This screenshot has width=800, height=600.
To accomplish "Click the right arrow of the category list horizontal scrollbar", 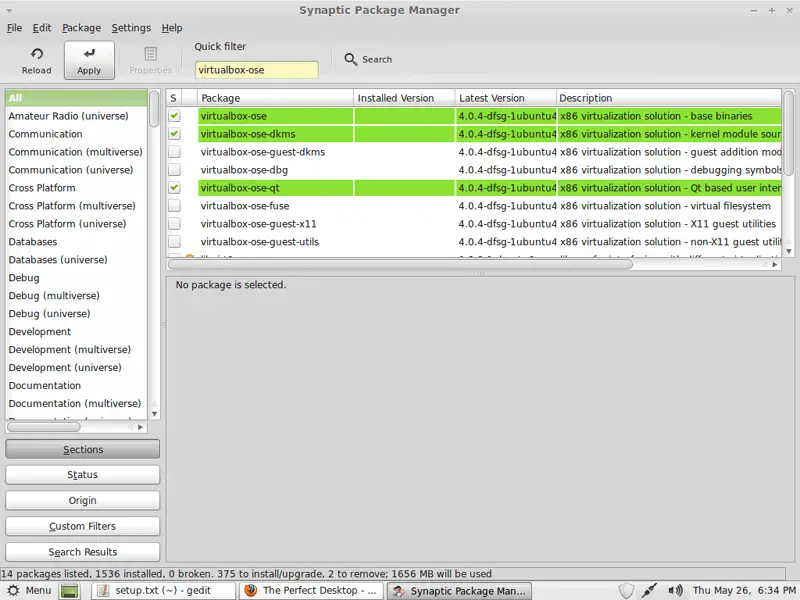I will click(140, 427).
